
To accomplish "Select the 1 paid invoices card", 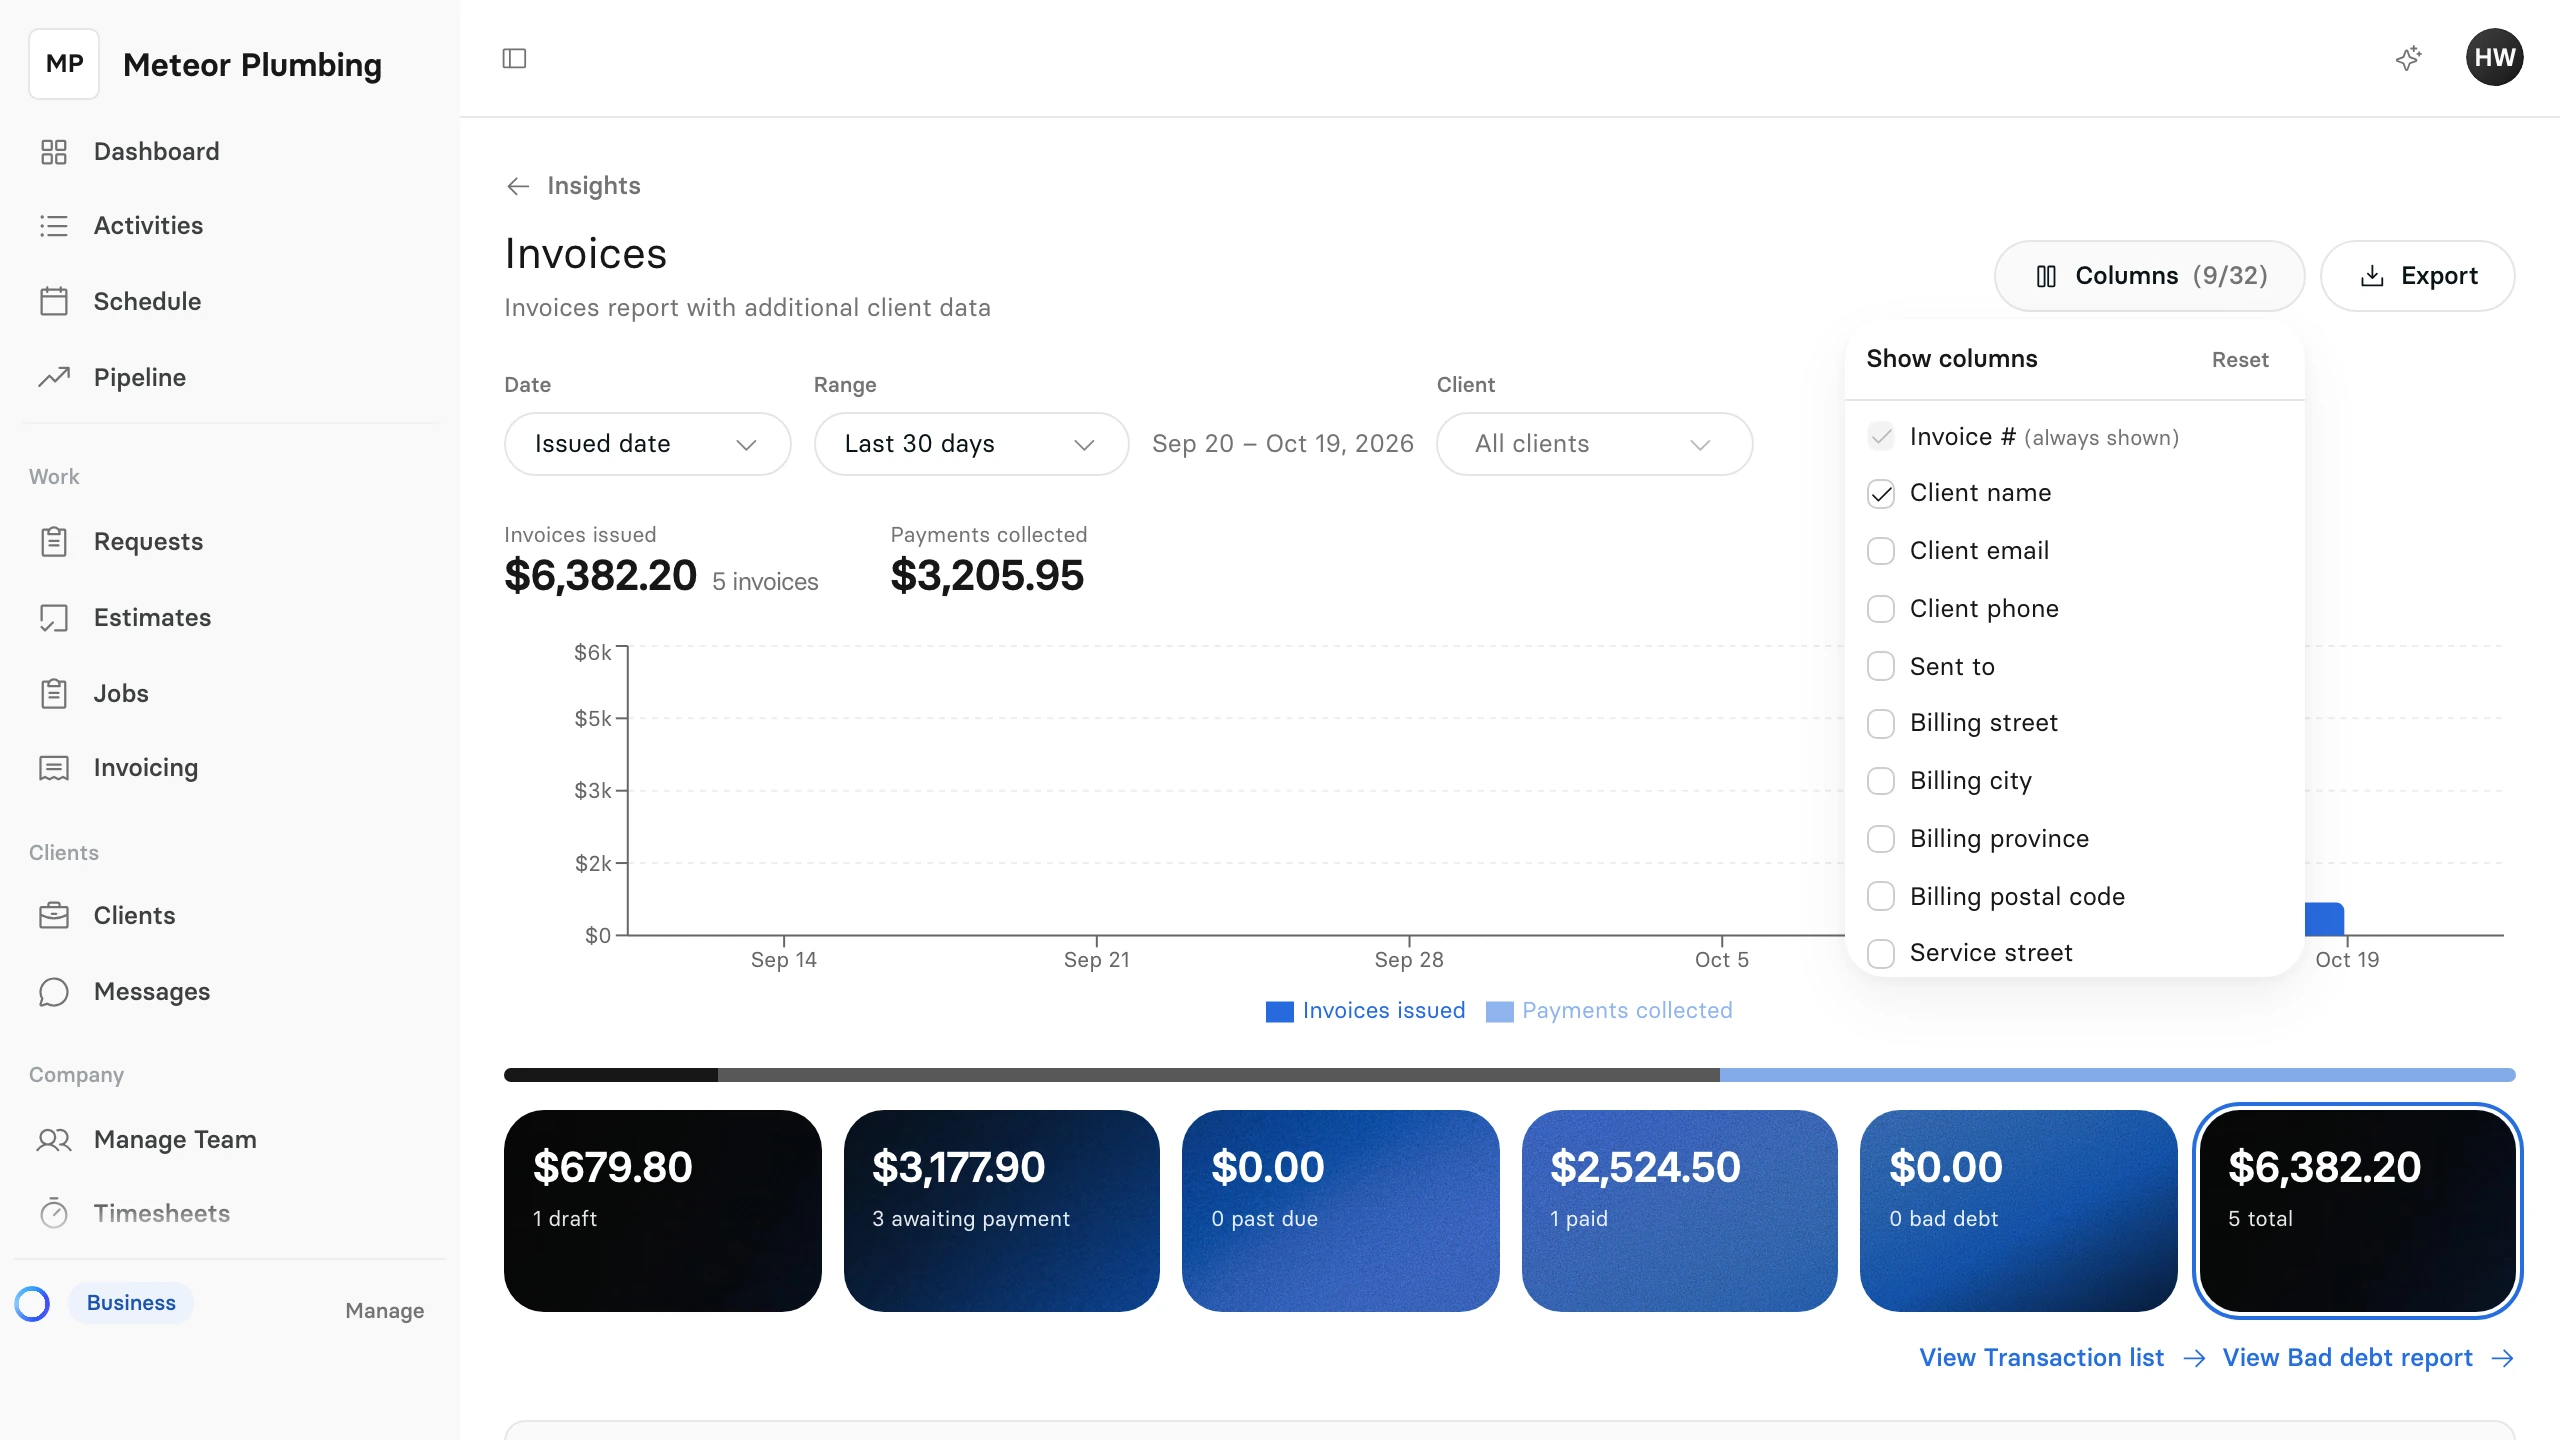I will click(x=1679, y=1210).
